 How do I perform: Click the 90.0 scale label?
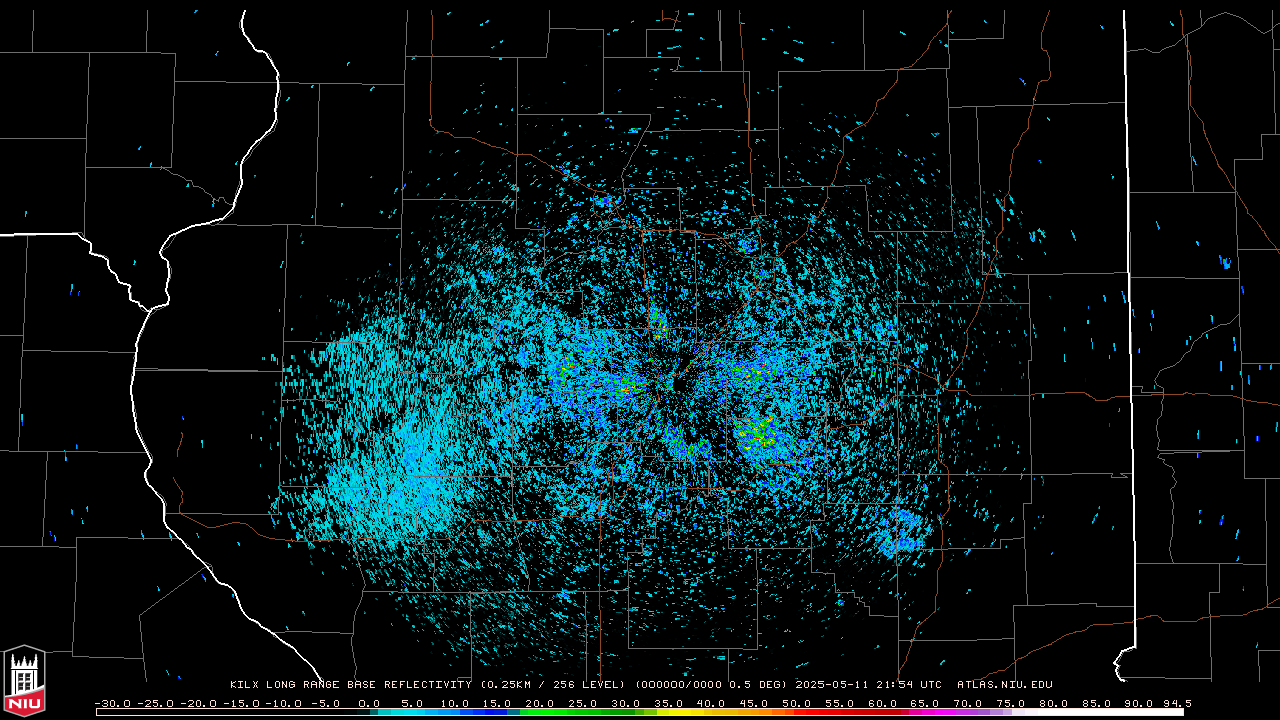click(1140, 703)
